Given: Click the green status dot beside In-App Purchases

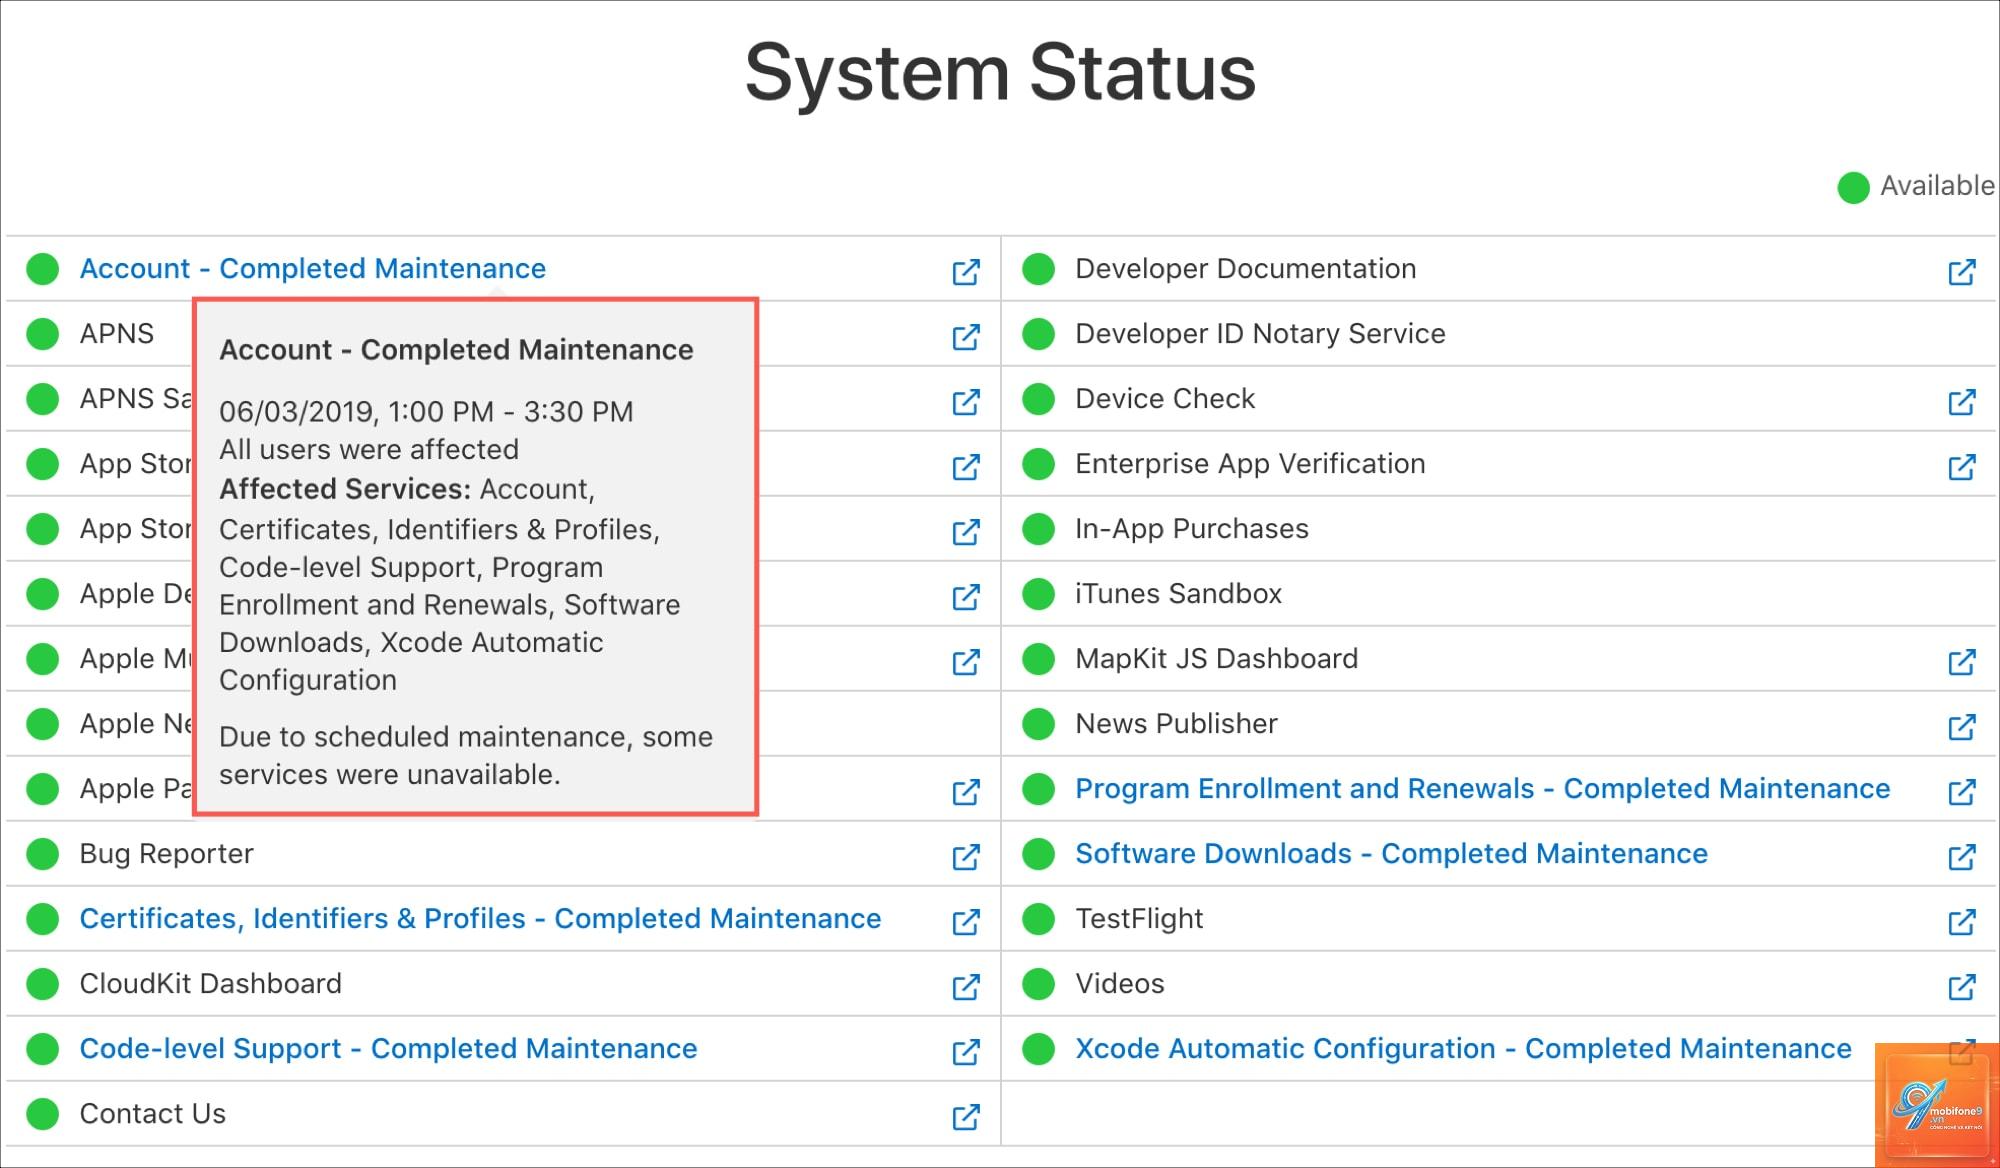Looking at the screenshot, I should (1039, 529).
